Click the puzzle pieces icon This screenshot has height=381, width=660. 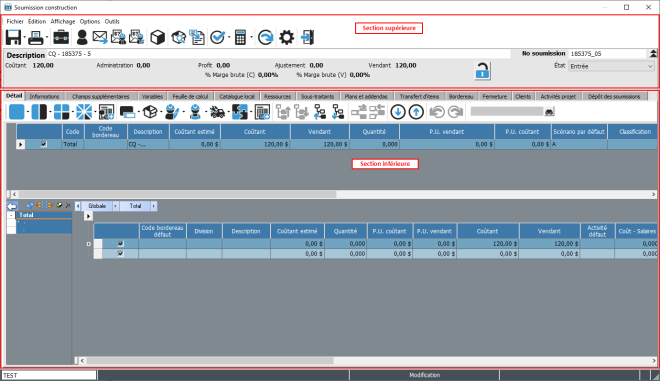tap(240, 112)
